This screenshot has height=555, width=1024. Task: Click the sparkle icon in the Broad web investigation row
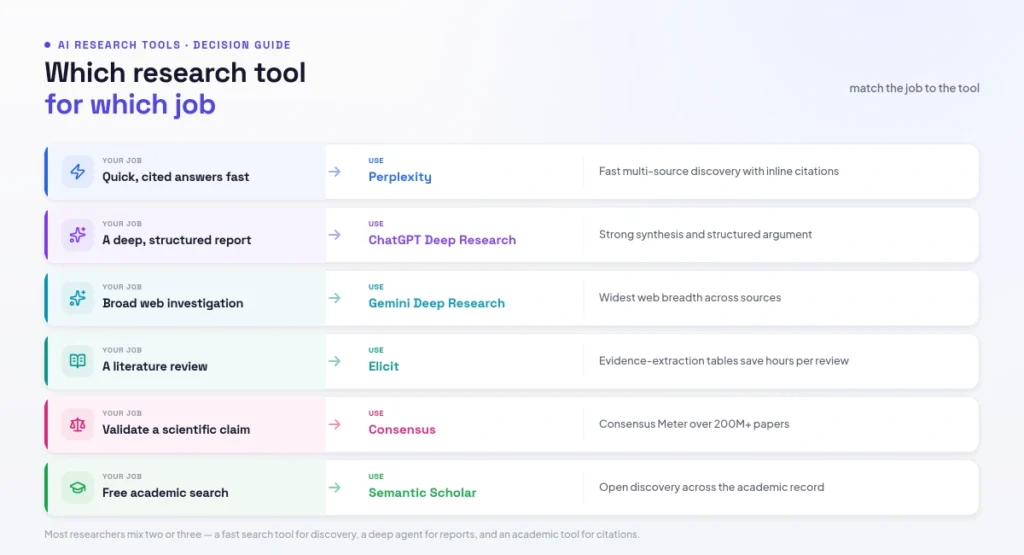pyautogui.click(x=78, y=298)
